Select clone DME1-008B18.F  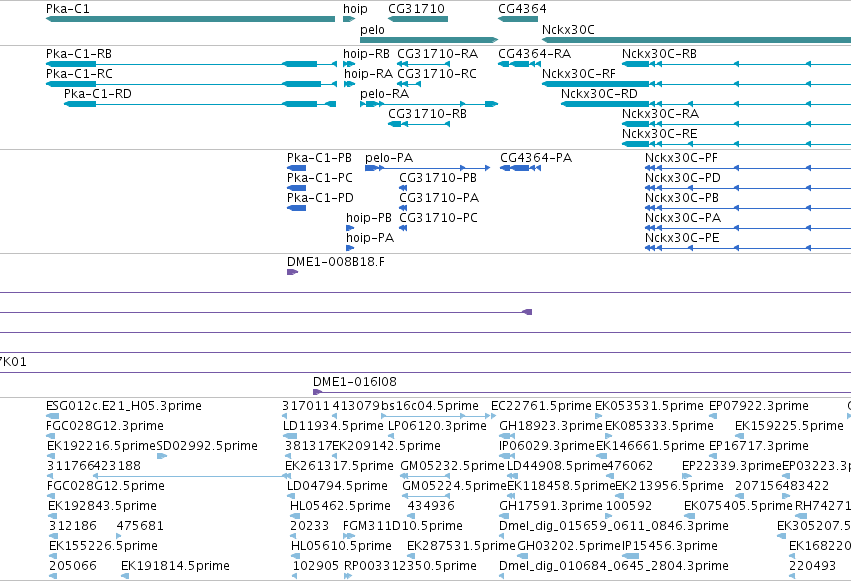(293, 272)
